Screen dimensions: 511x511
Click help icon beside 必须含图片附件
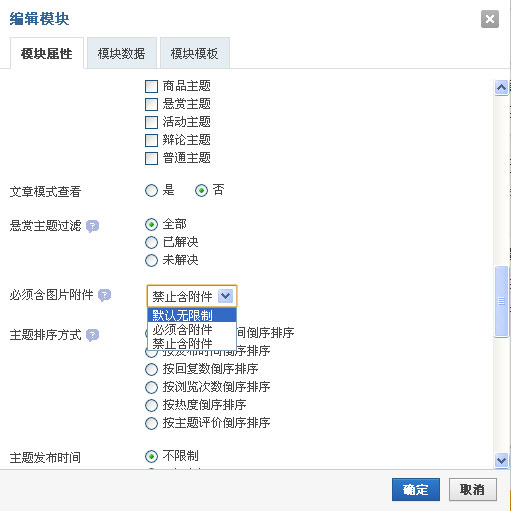click(x=104, y=295)
